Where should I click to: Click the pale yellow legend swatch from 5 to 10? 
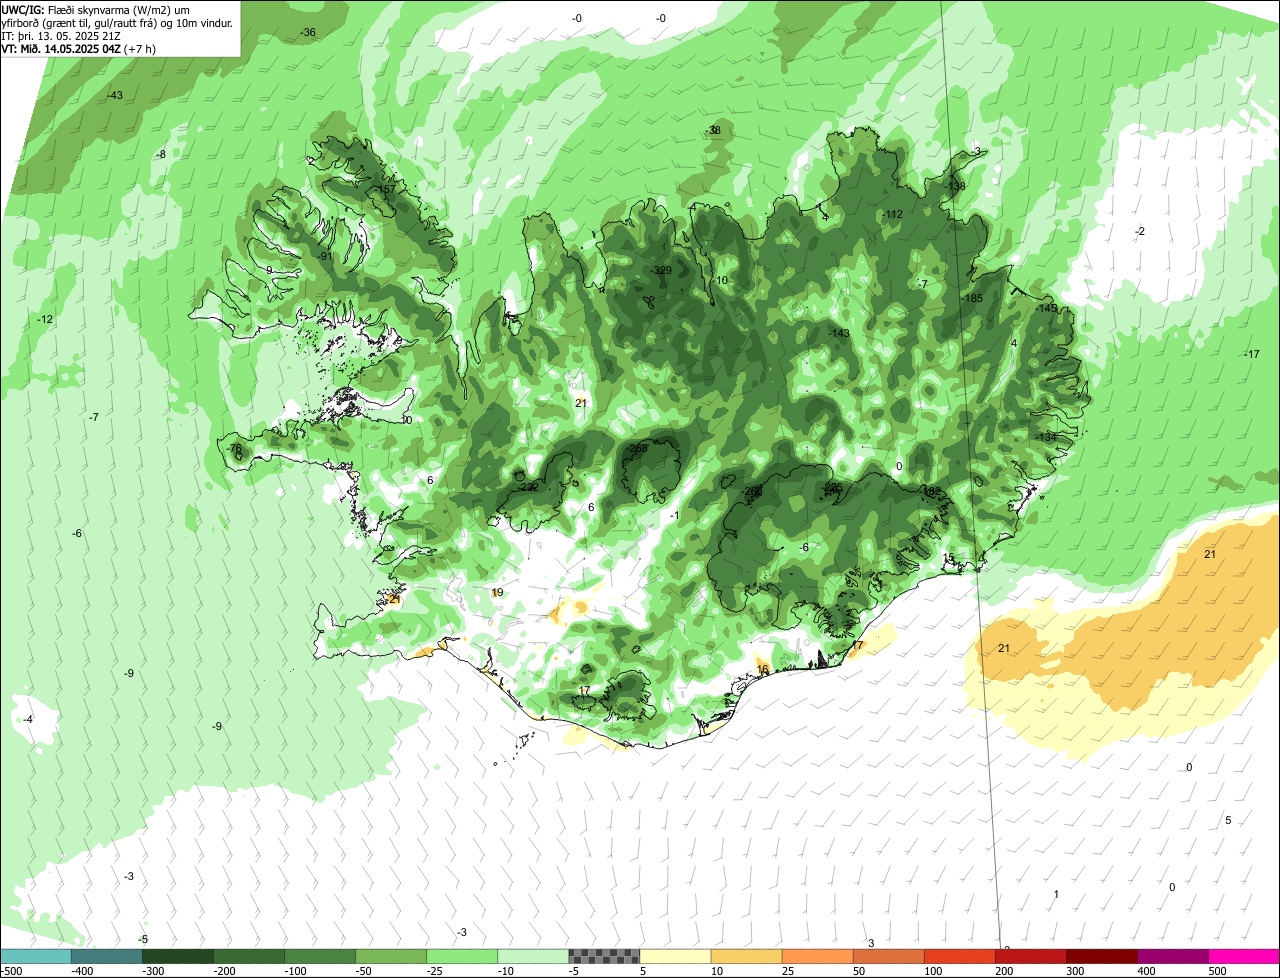(675, 956)
